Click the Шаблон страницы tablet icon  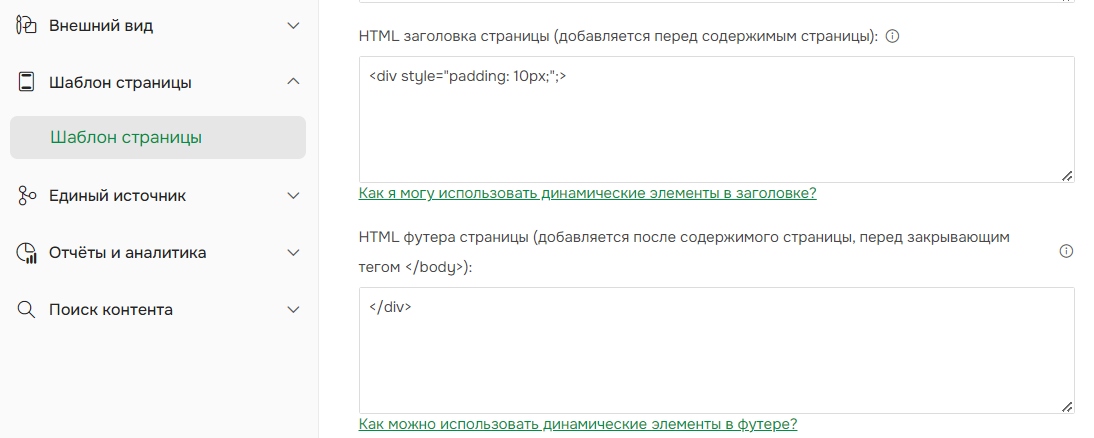[27, 82]
